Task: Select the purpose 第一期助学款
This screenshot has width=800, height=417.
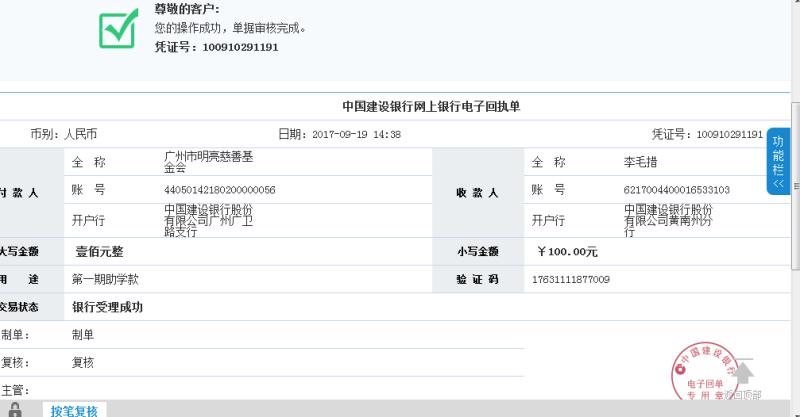Action: 105,279
